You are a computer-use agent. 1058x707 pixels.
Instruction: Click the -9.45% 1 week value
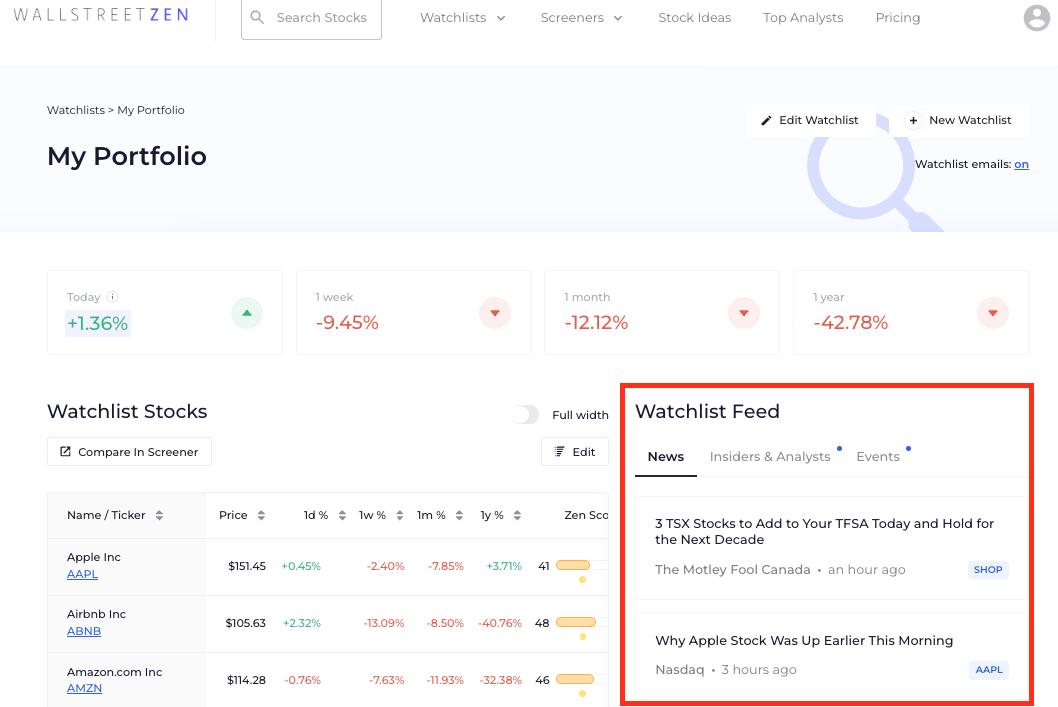(x=347, y=323)
